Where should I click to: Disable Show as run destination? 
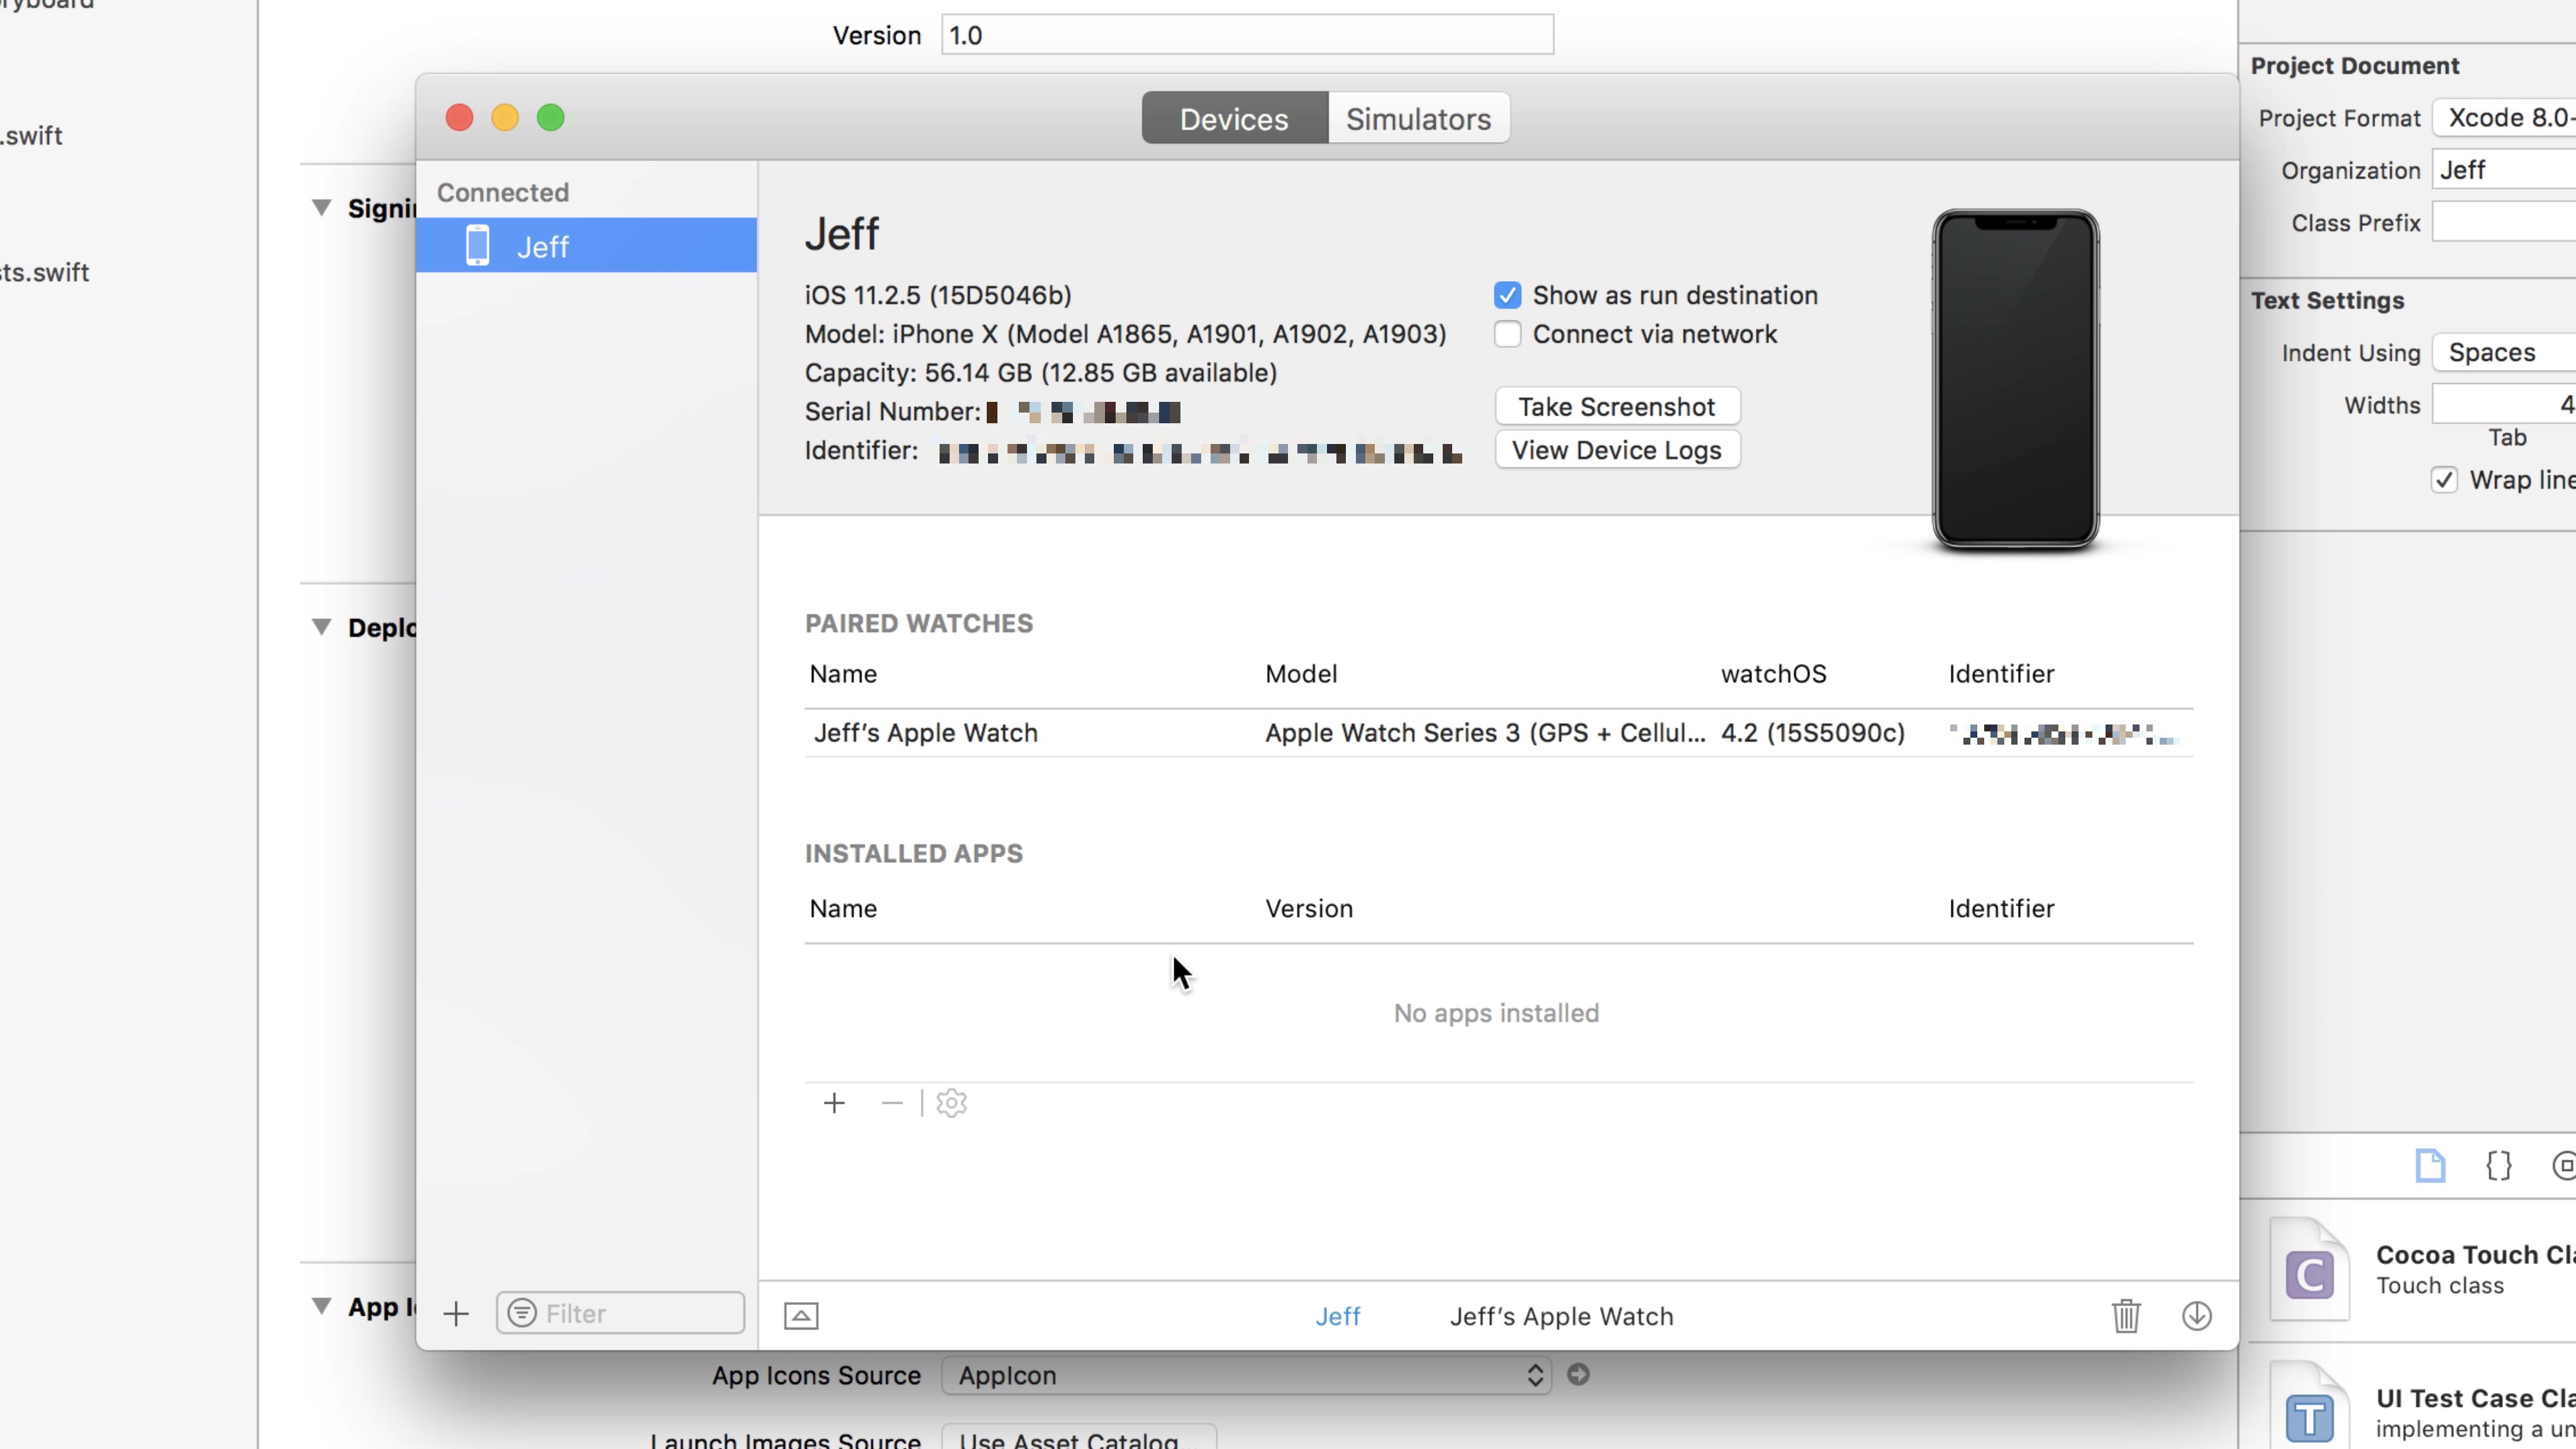pos(1507,294)
